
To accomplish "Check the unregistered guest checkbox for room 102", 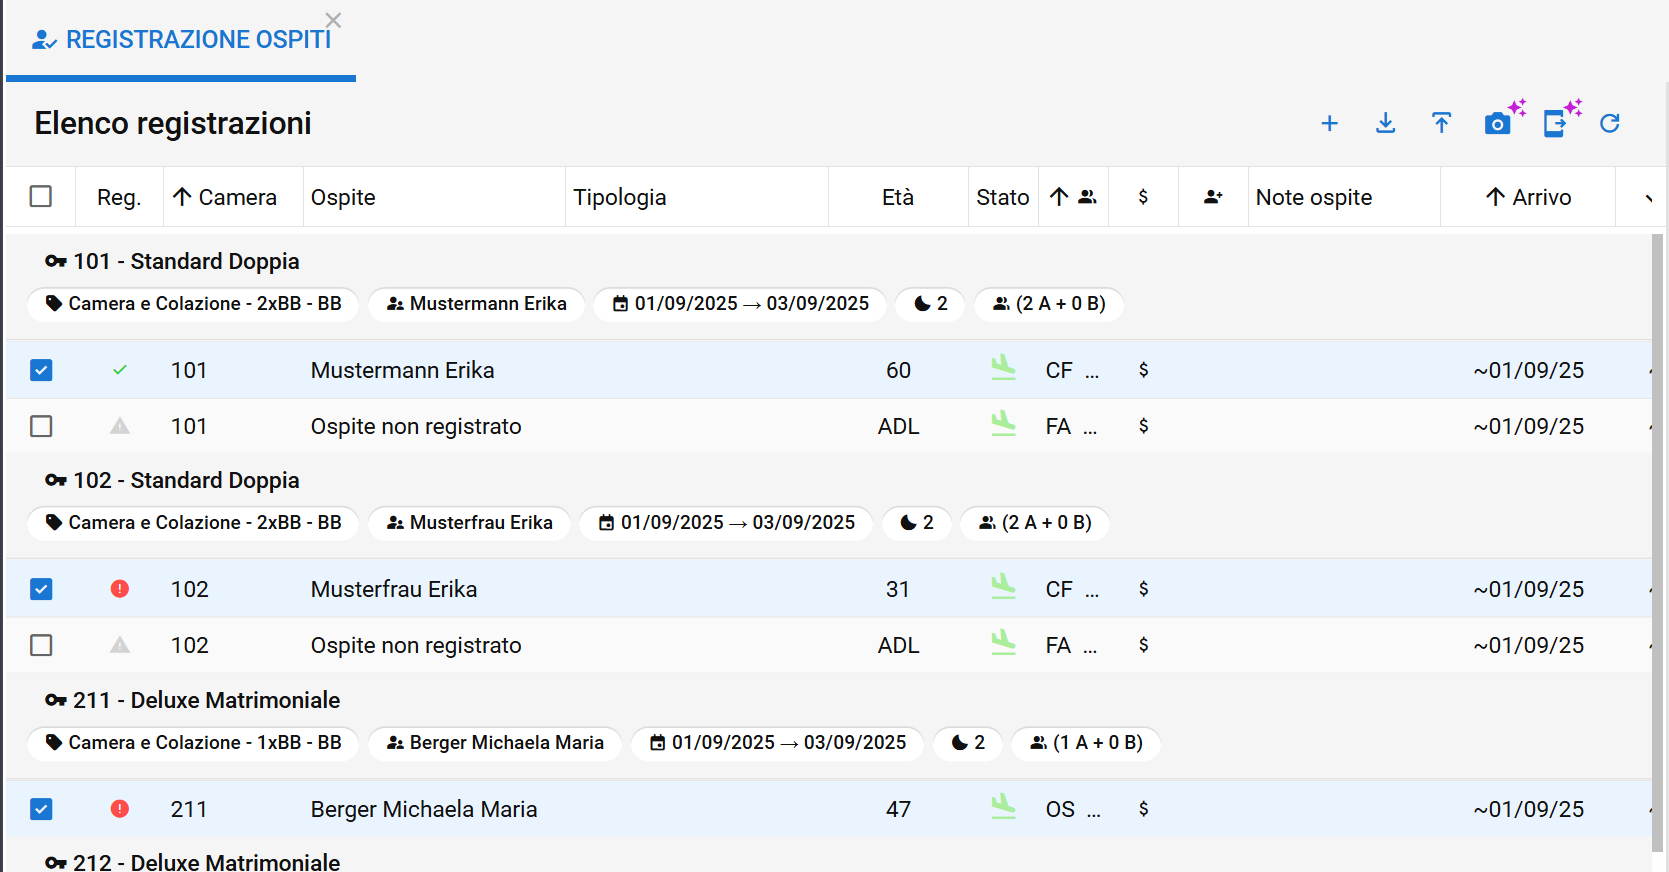I will tap(41, 645).
